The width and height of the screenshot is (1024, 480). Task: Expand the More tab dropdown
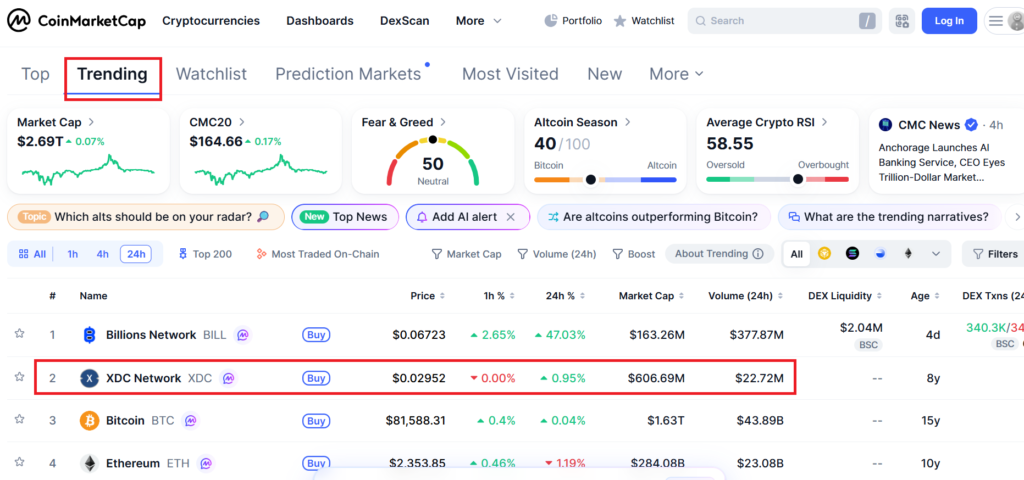click(676, 74)
